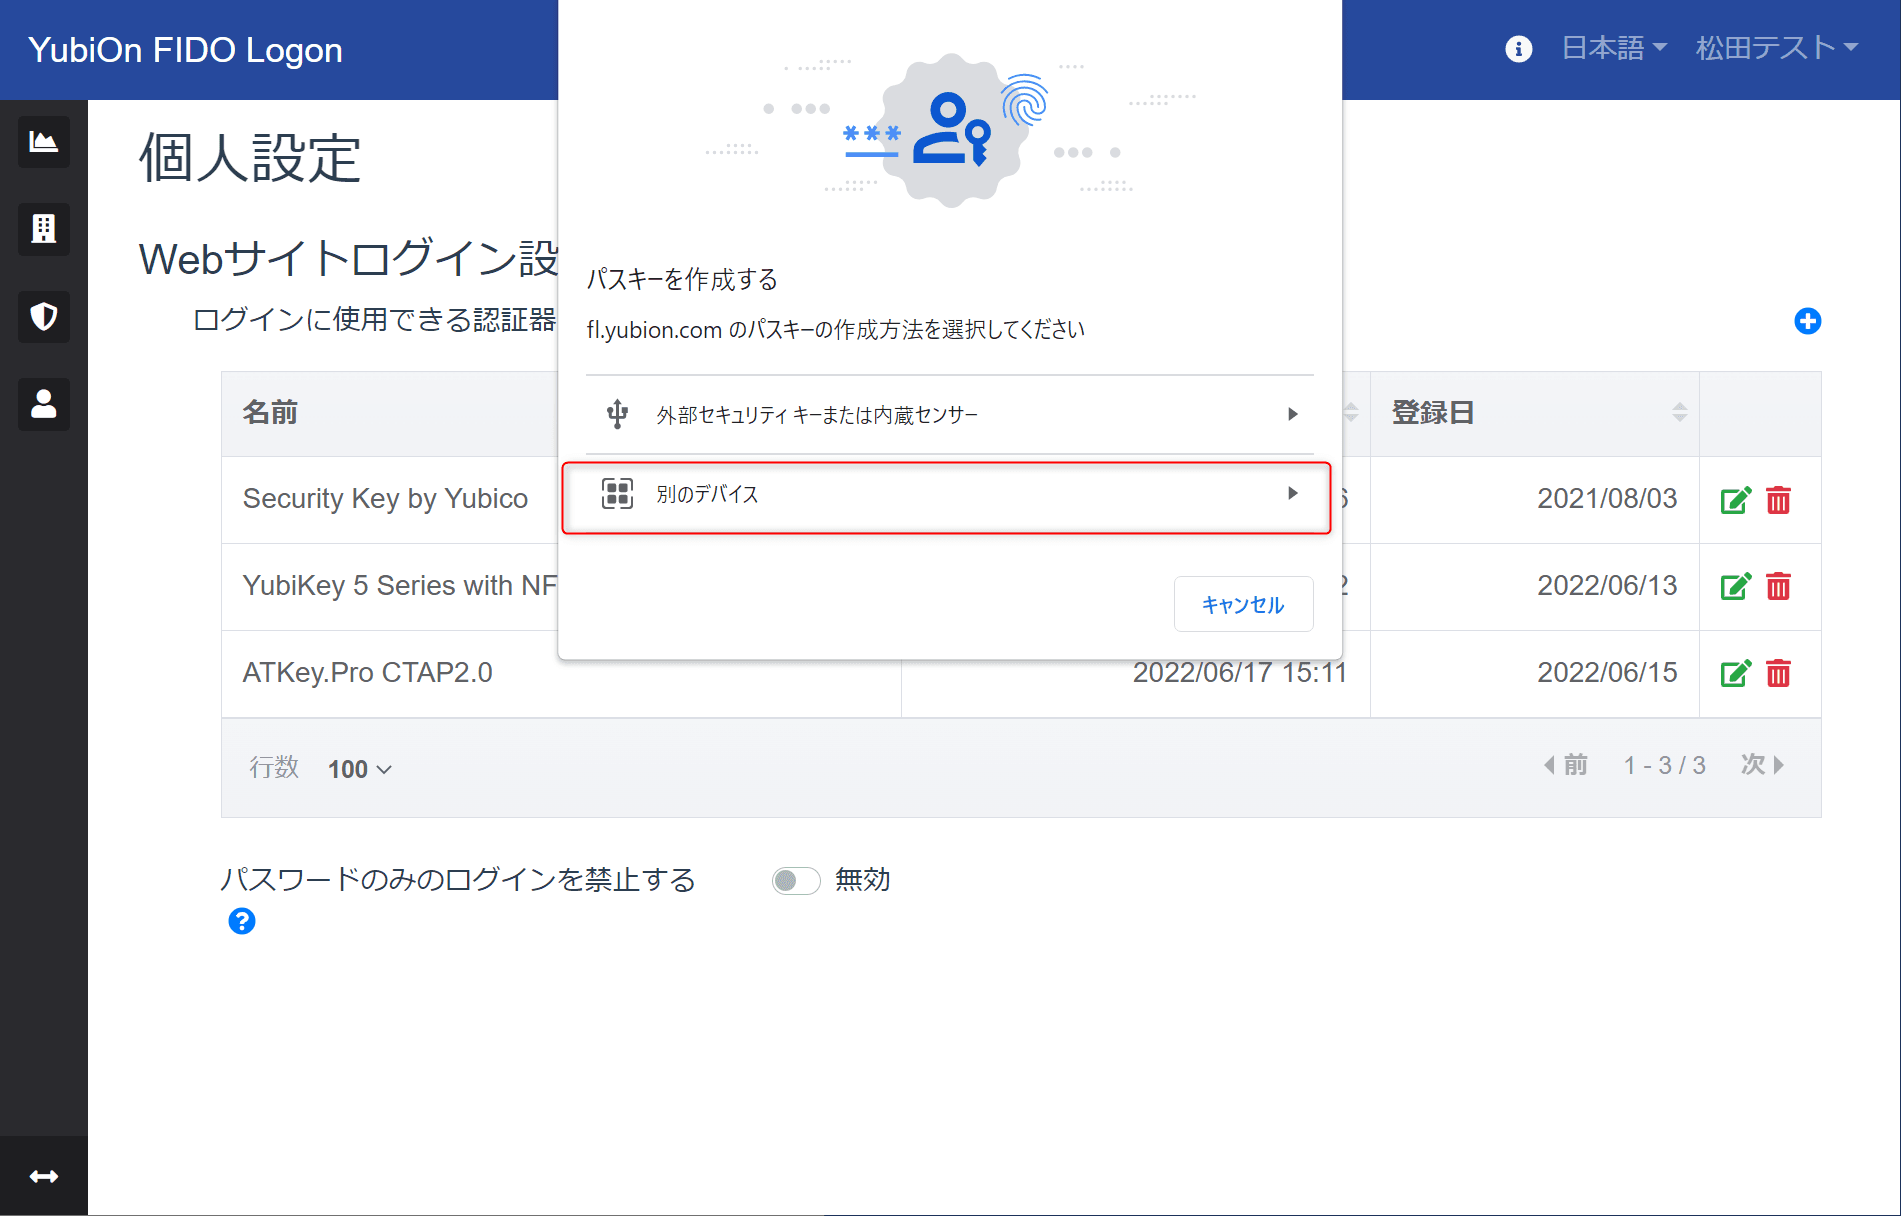Delete the YubiKey 5 Series entry
The image size is (1901, 1216).
1778,586
